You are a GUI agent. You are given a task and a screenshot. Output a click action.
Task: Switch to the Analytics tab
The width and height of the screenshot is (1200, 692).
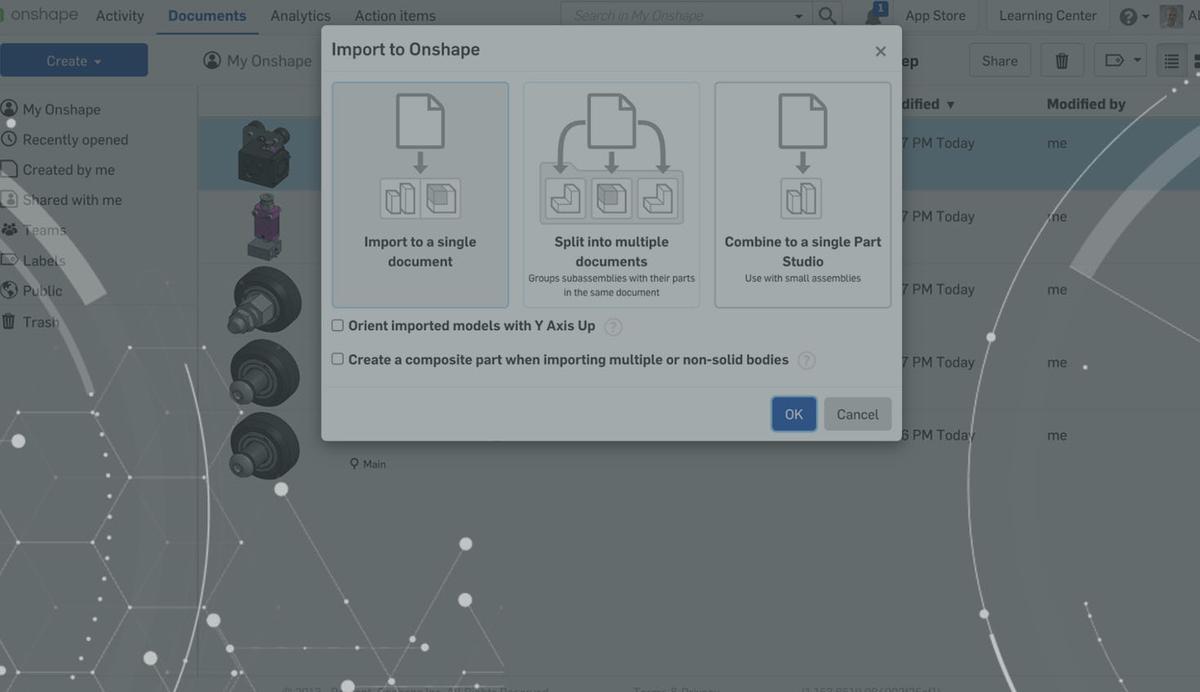pos(300,16)
